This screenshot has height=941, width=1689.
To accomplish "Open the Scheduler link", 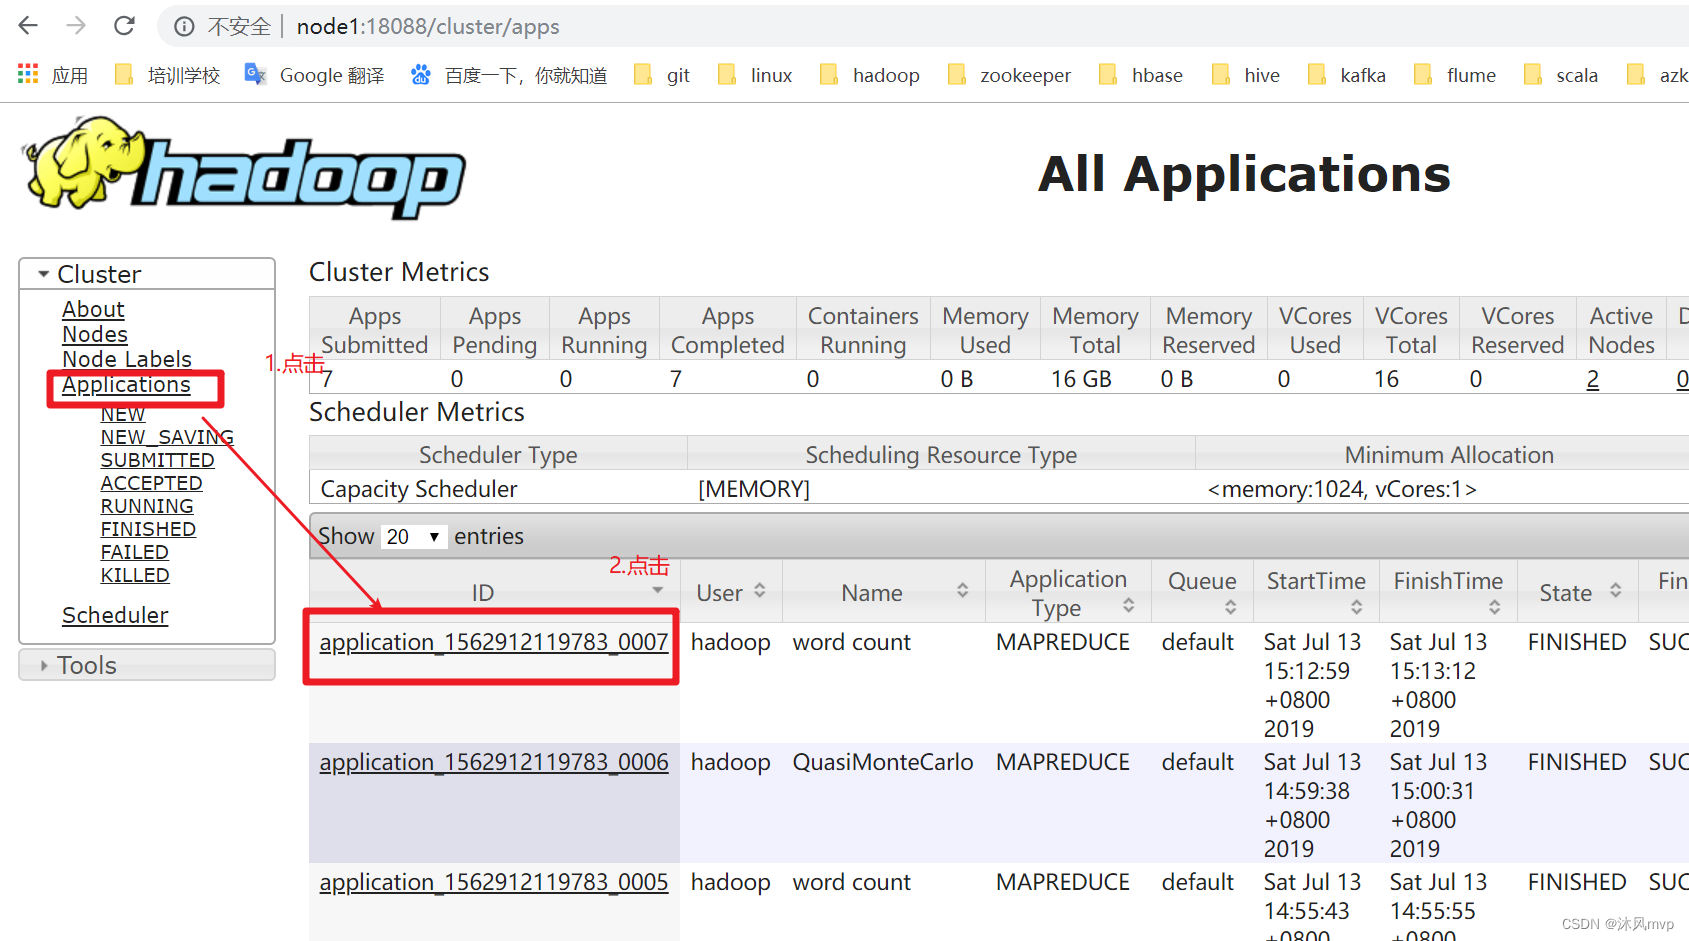I will [x=115, y=616].
